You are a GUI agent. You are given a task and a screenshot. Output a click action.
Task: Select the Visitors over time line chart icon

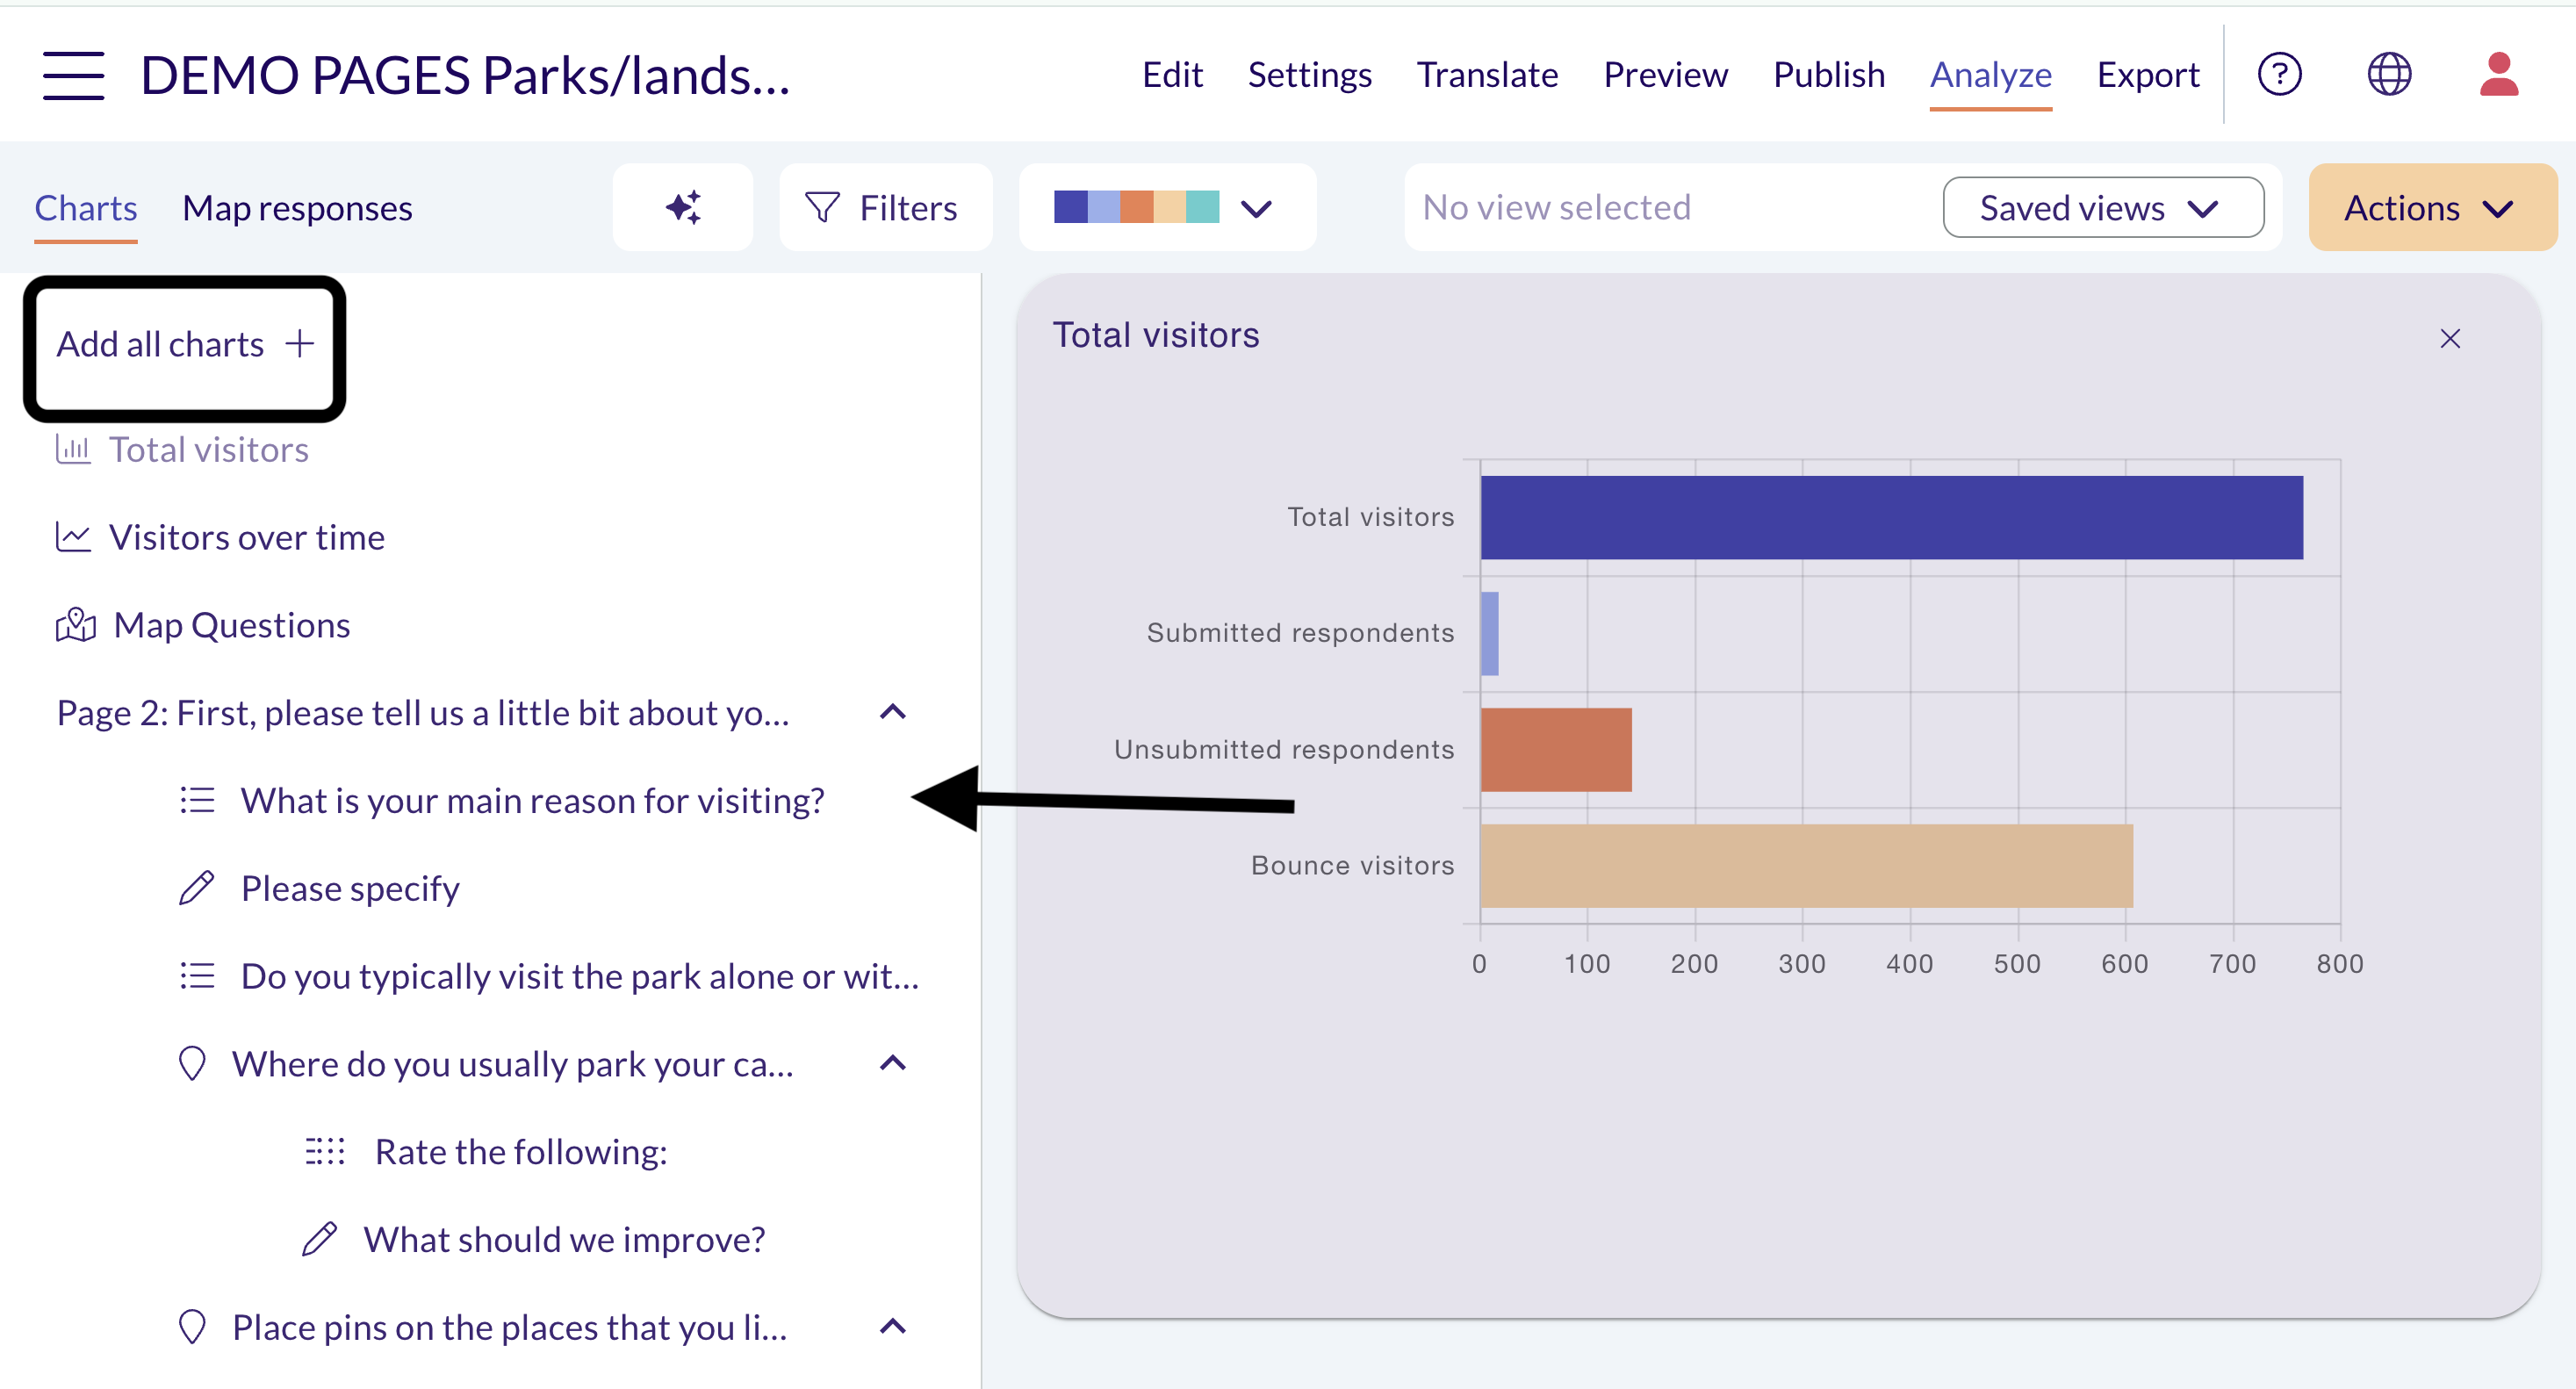click(x=73, y=537)
